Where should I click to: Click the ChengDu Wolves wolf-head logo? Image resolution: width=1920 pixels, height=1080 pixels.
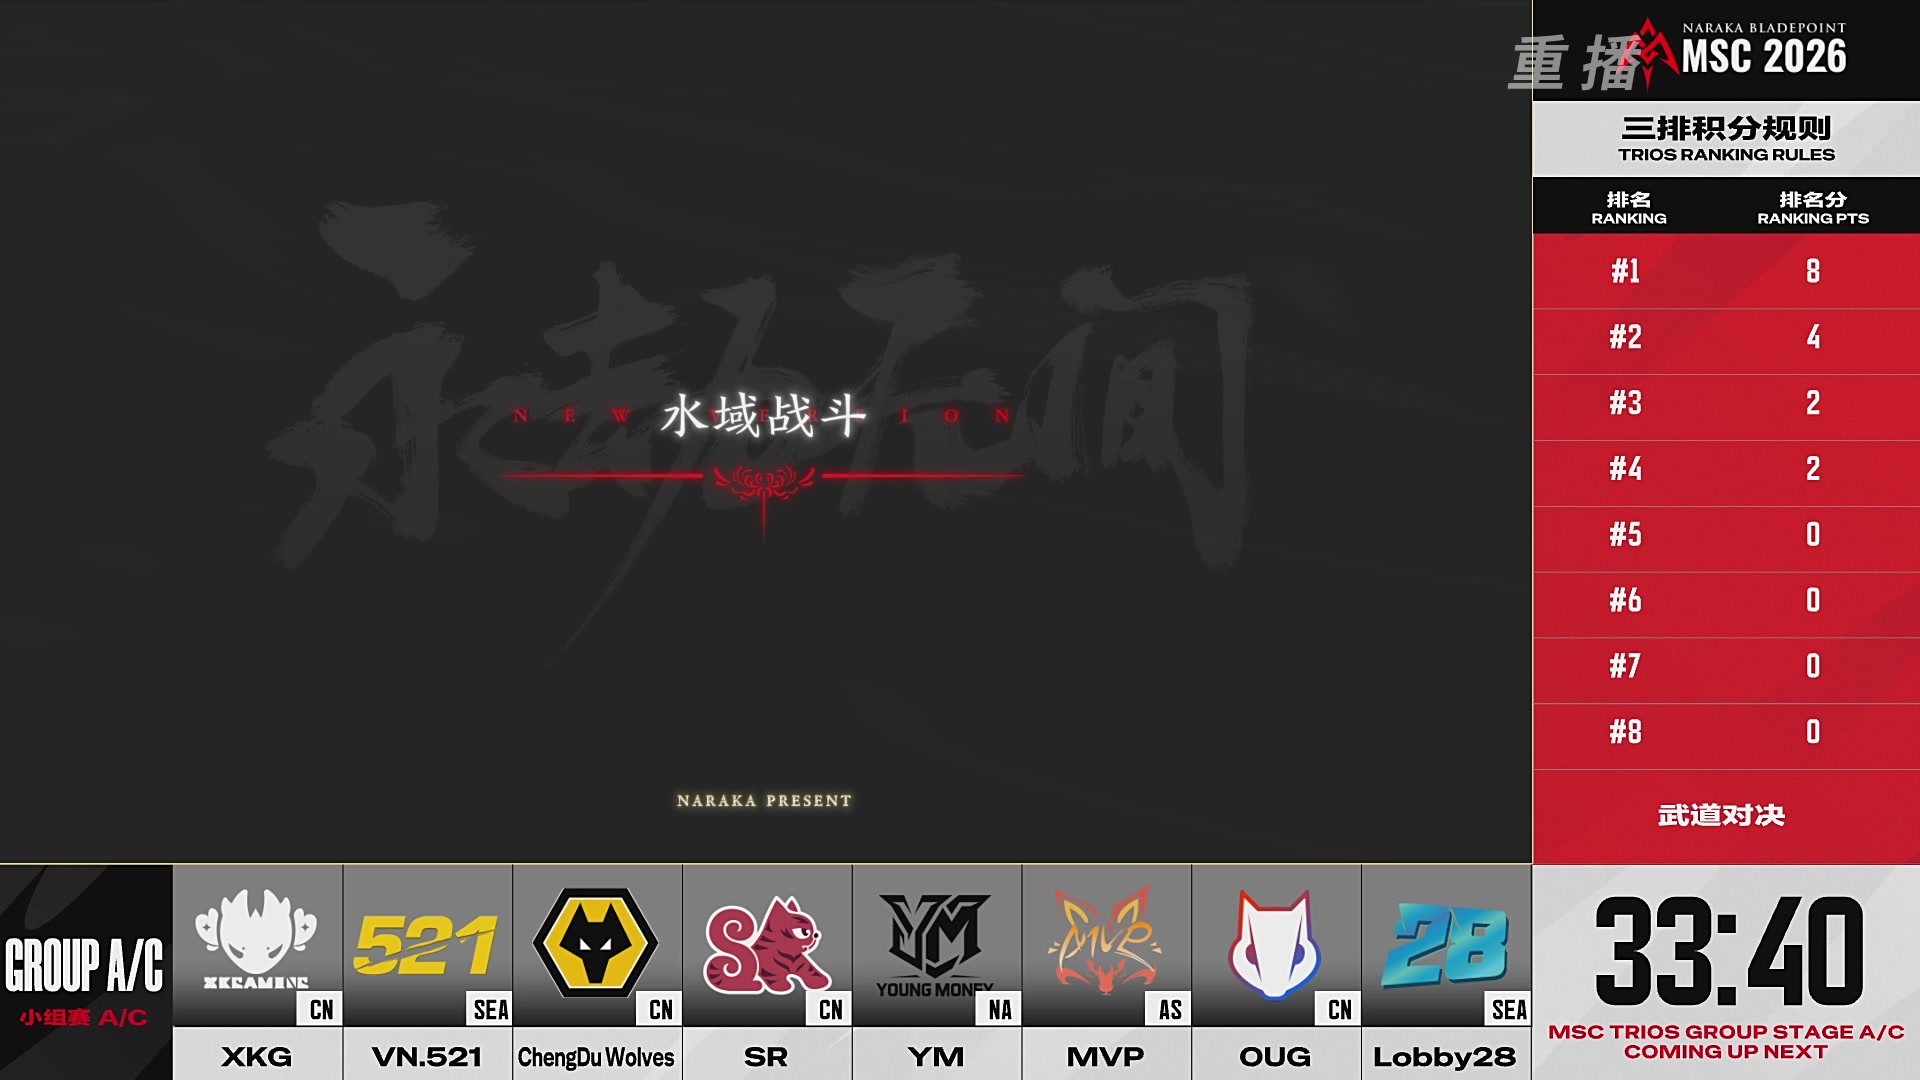[x=596, y=942]
